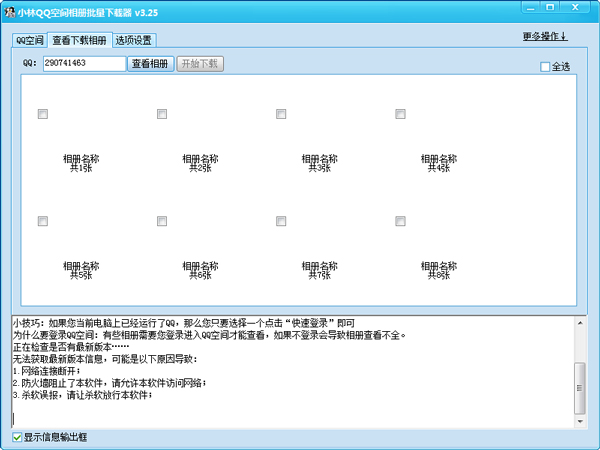The width and height of the screenshot is (600, 450).
Task: Select album label 共8张
Action: click(x=439, y=270)
